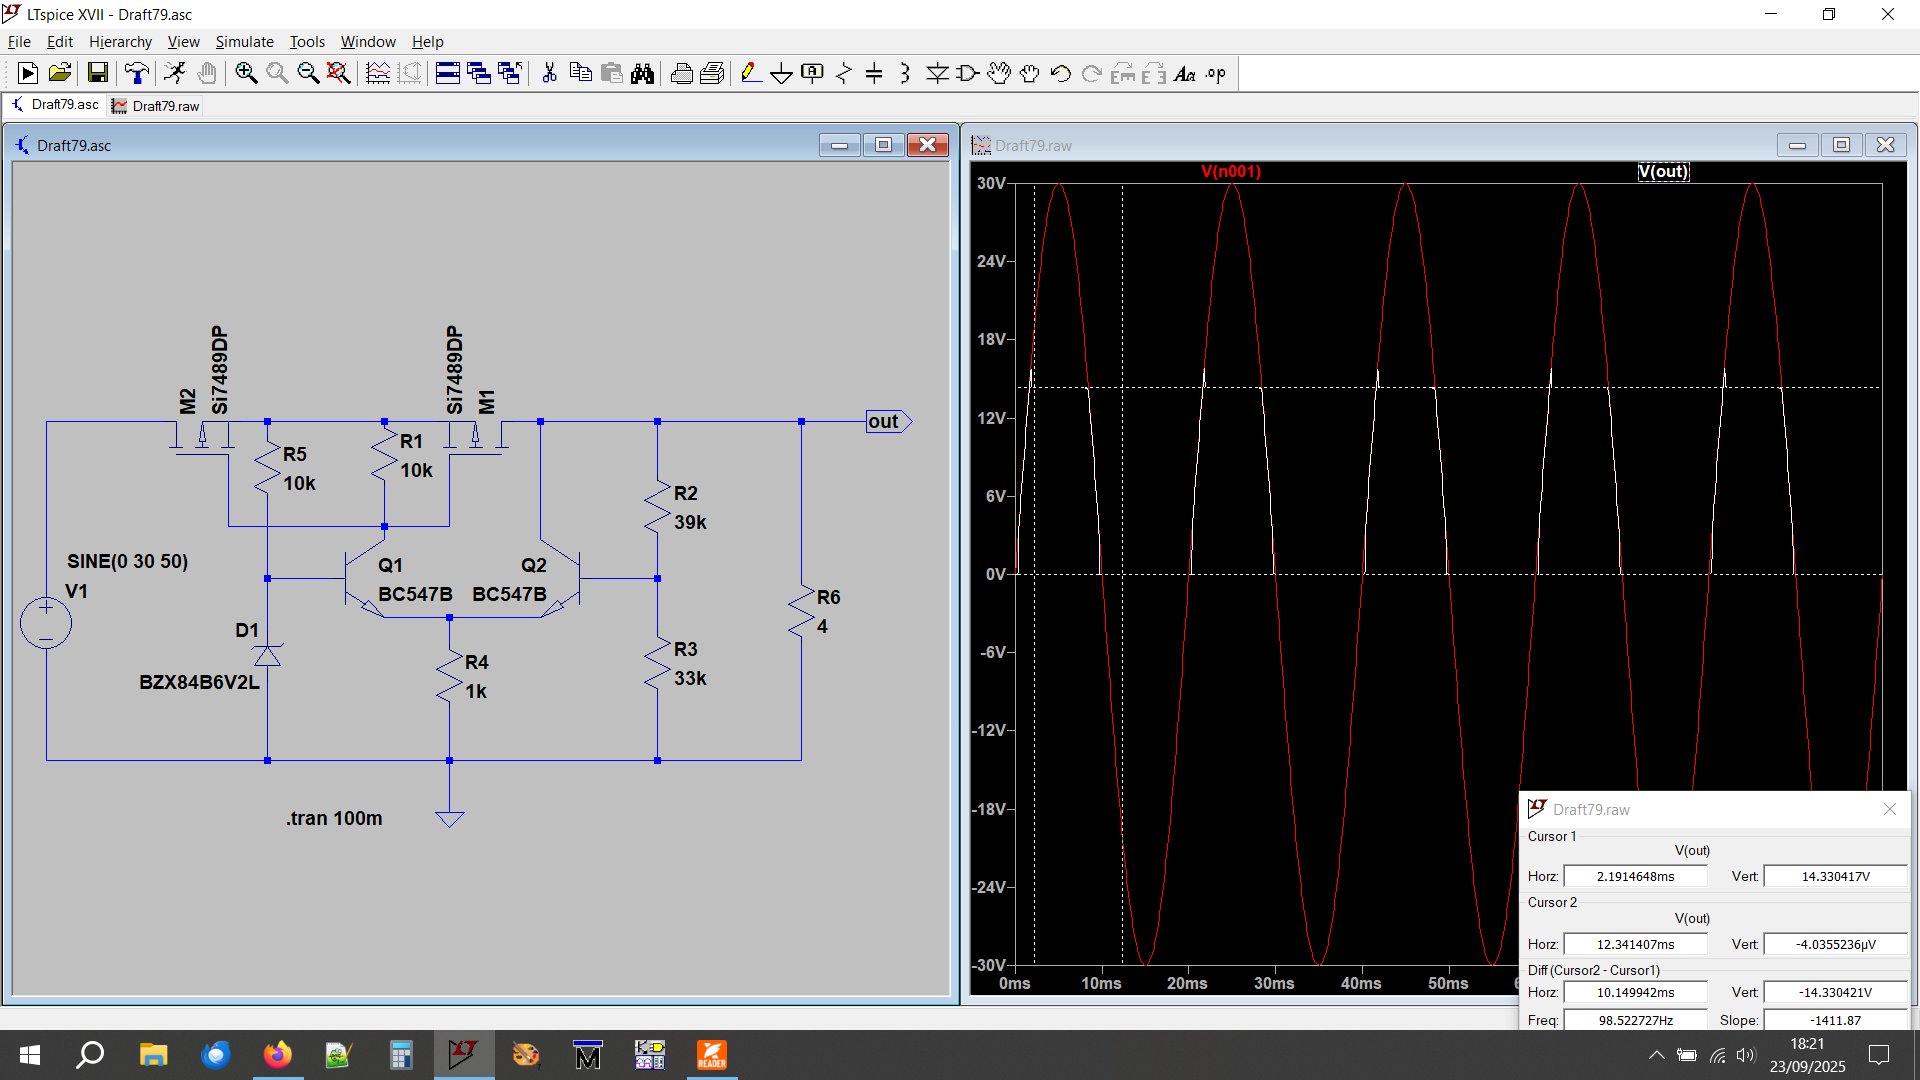Select the Cut scissors tool

(x=549, y=73)
